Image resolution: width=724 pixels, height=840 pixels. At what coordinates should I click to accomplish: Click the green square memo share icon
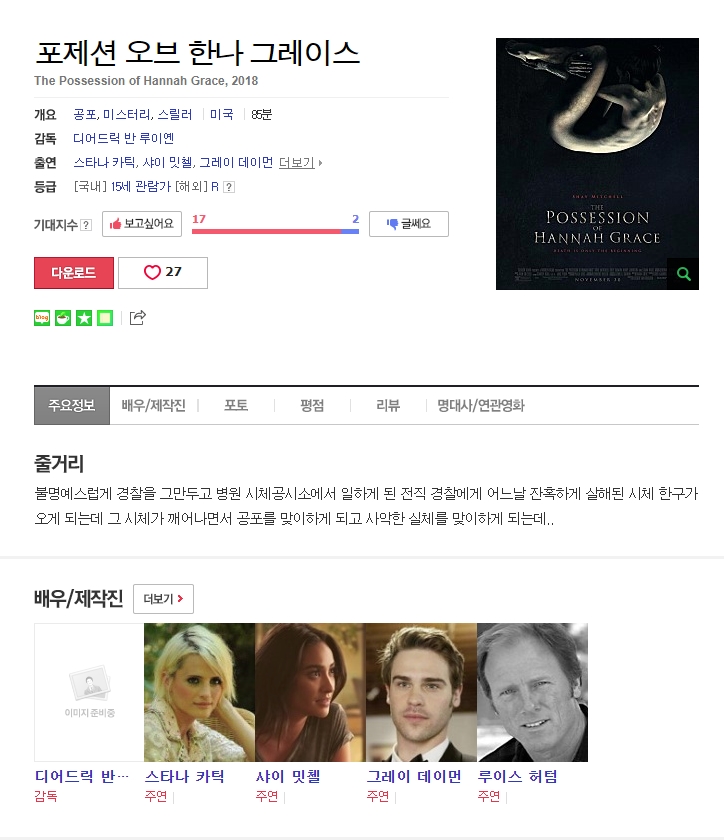[x=105, y=318]
